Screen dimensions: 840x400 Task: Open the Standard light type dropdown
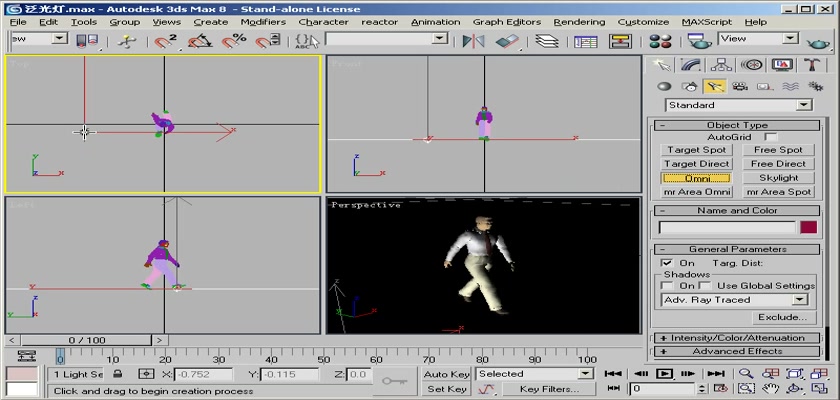point(737,105)
